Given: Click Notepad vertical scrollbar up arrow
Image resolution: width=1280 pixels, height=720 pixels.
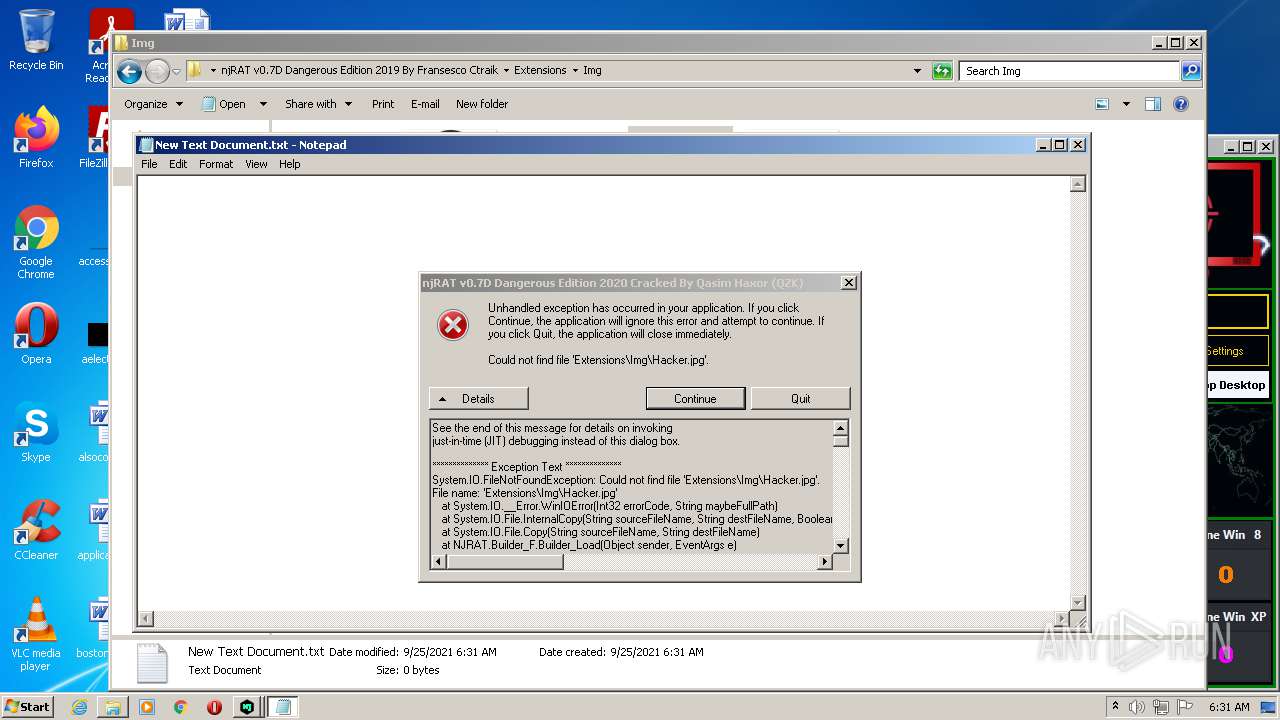Looking at the screenshot, I should (x=1077, y=184).
